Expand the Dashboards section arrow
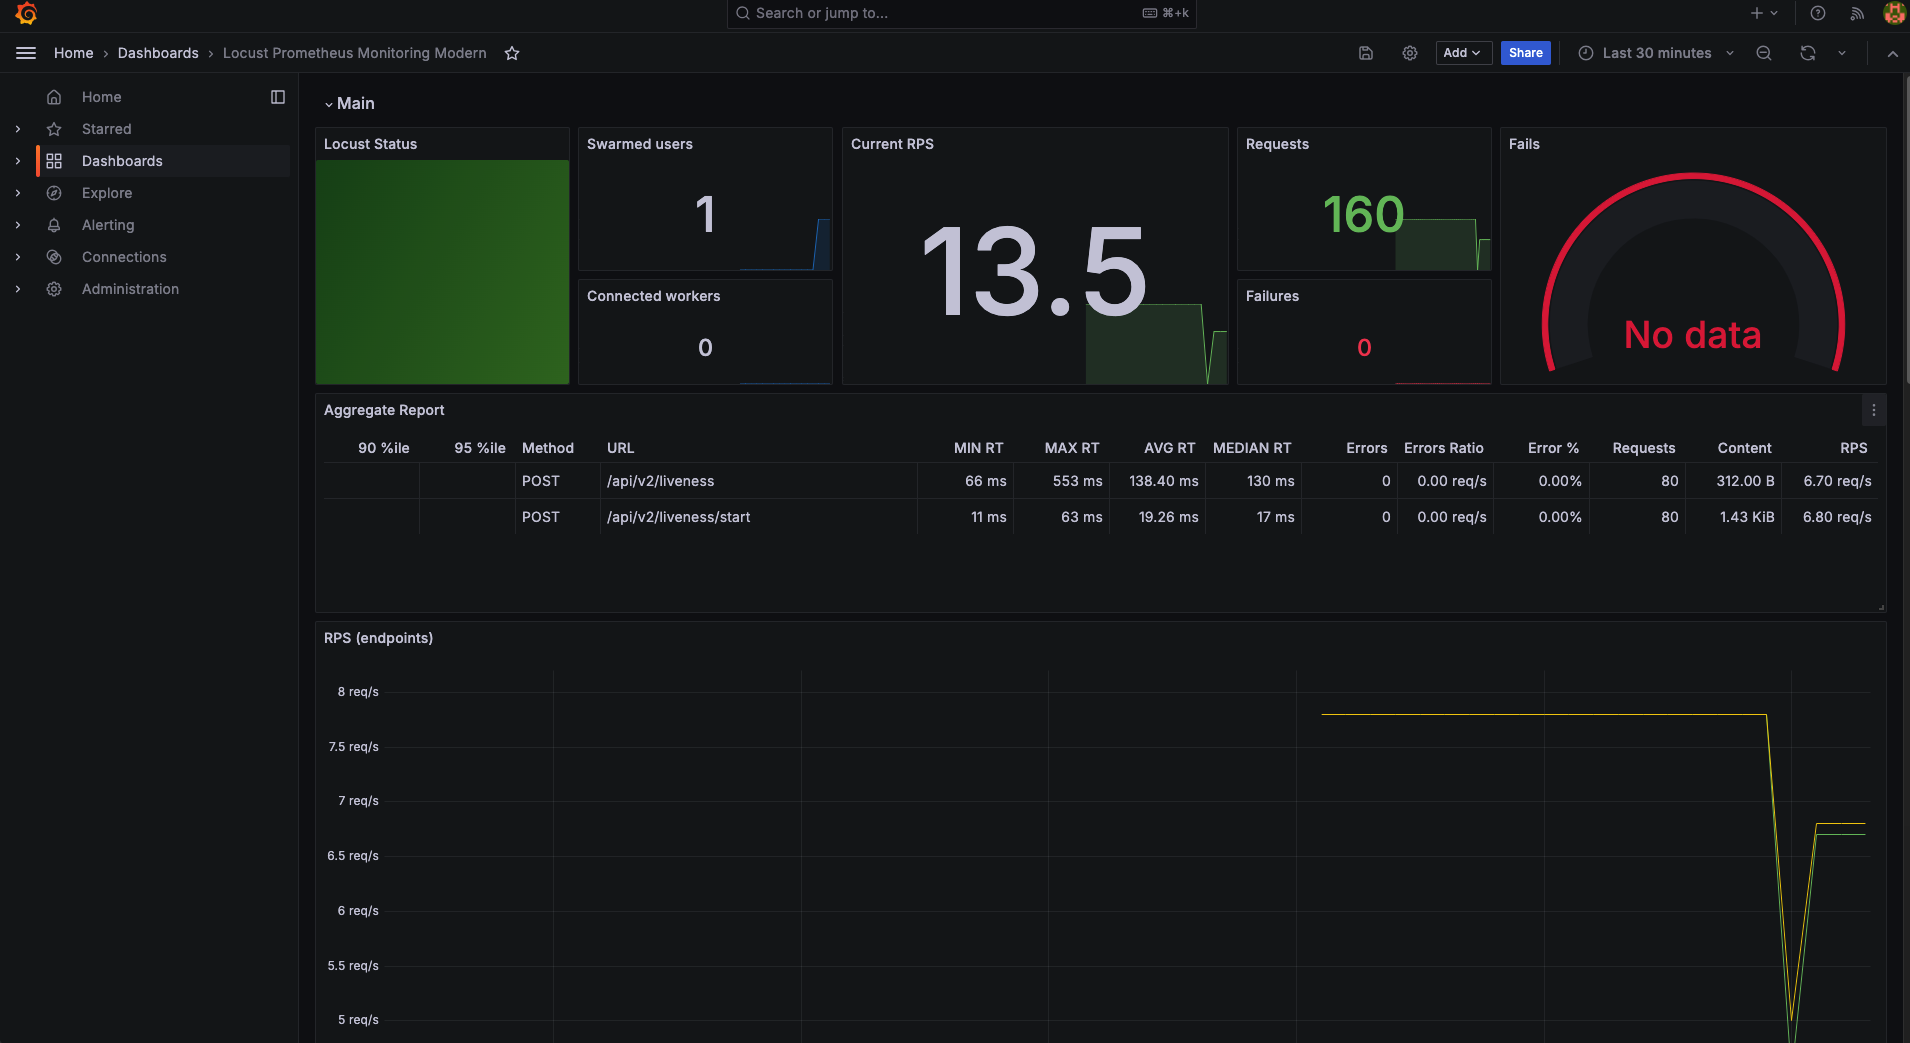1910x1043 pixels. (18, 161)
